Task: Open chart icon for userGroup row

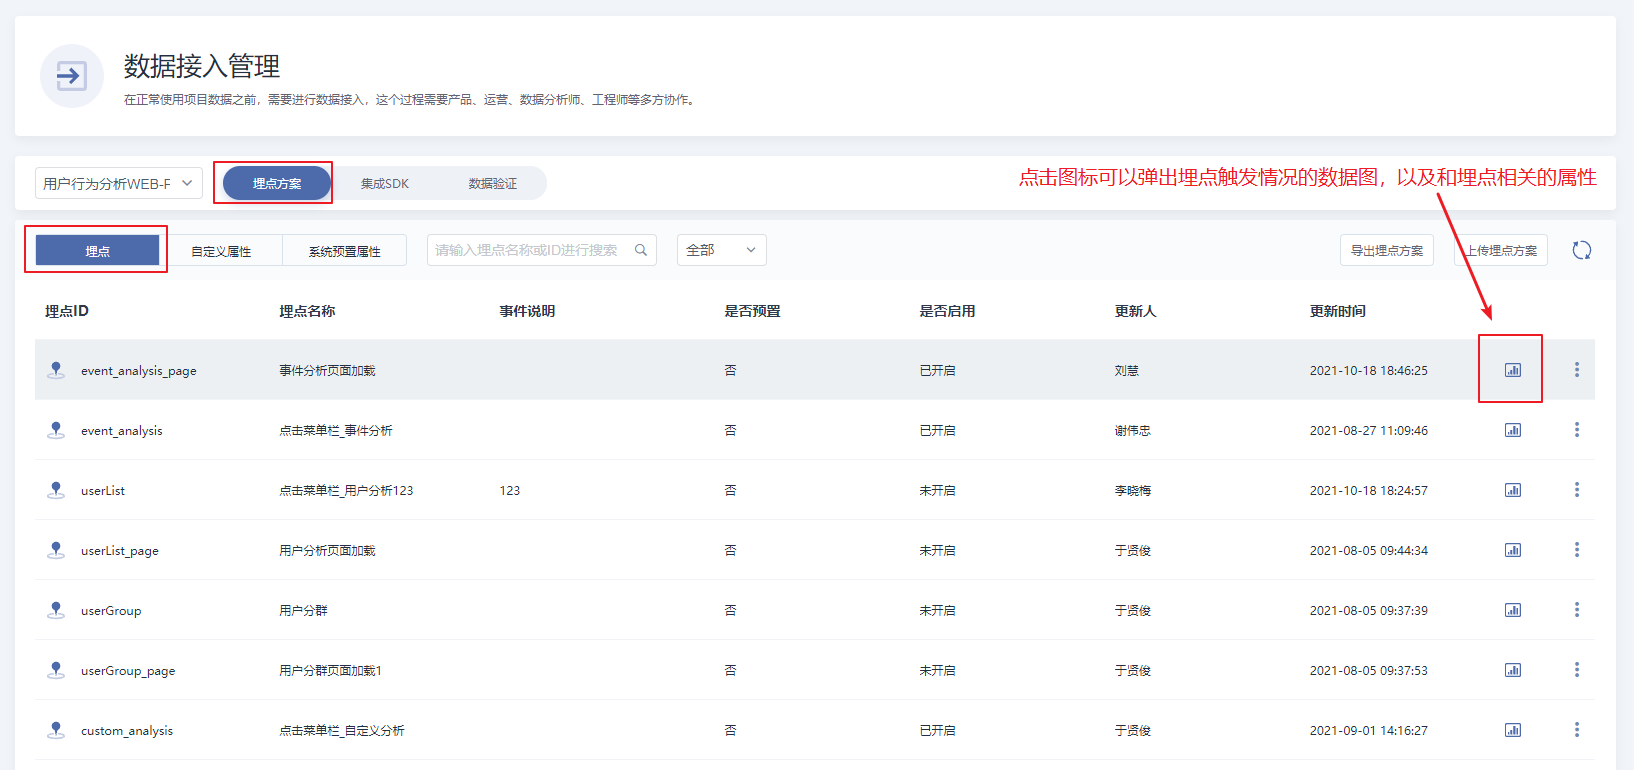Action: [1513, 610]
